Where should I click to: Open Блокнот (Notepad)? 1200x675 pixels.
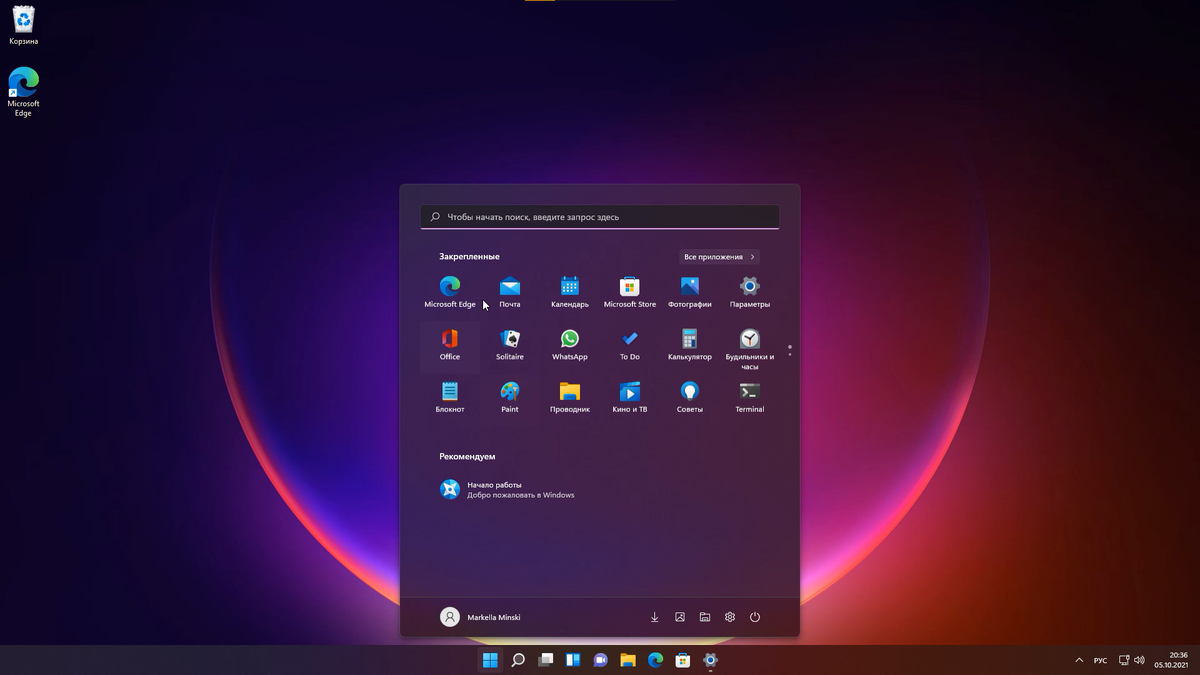coord(449,395)
